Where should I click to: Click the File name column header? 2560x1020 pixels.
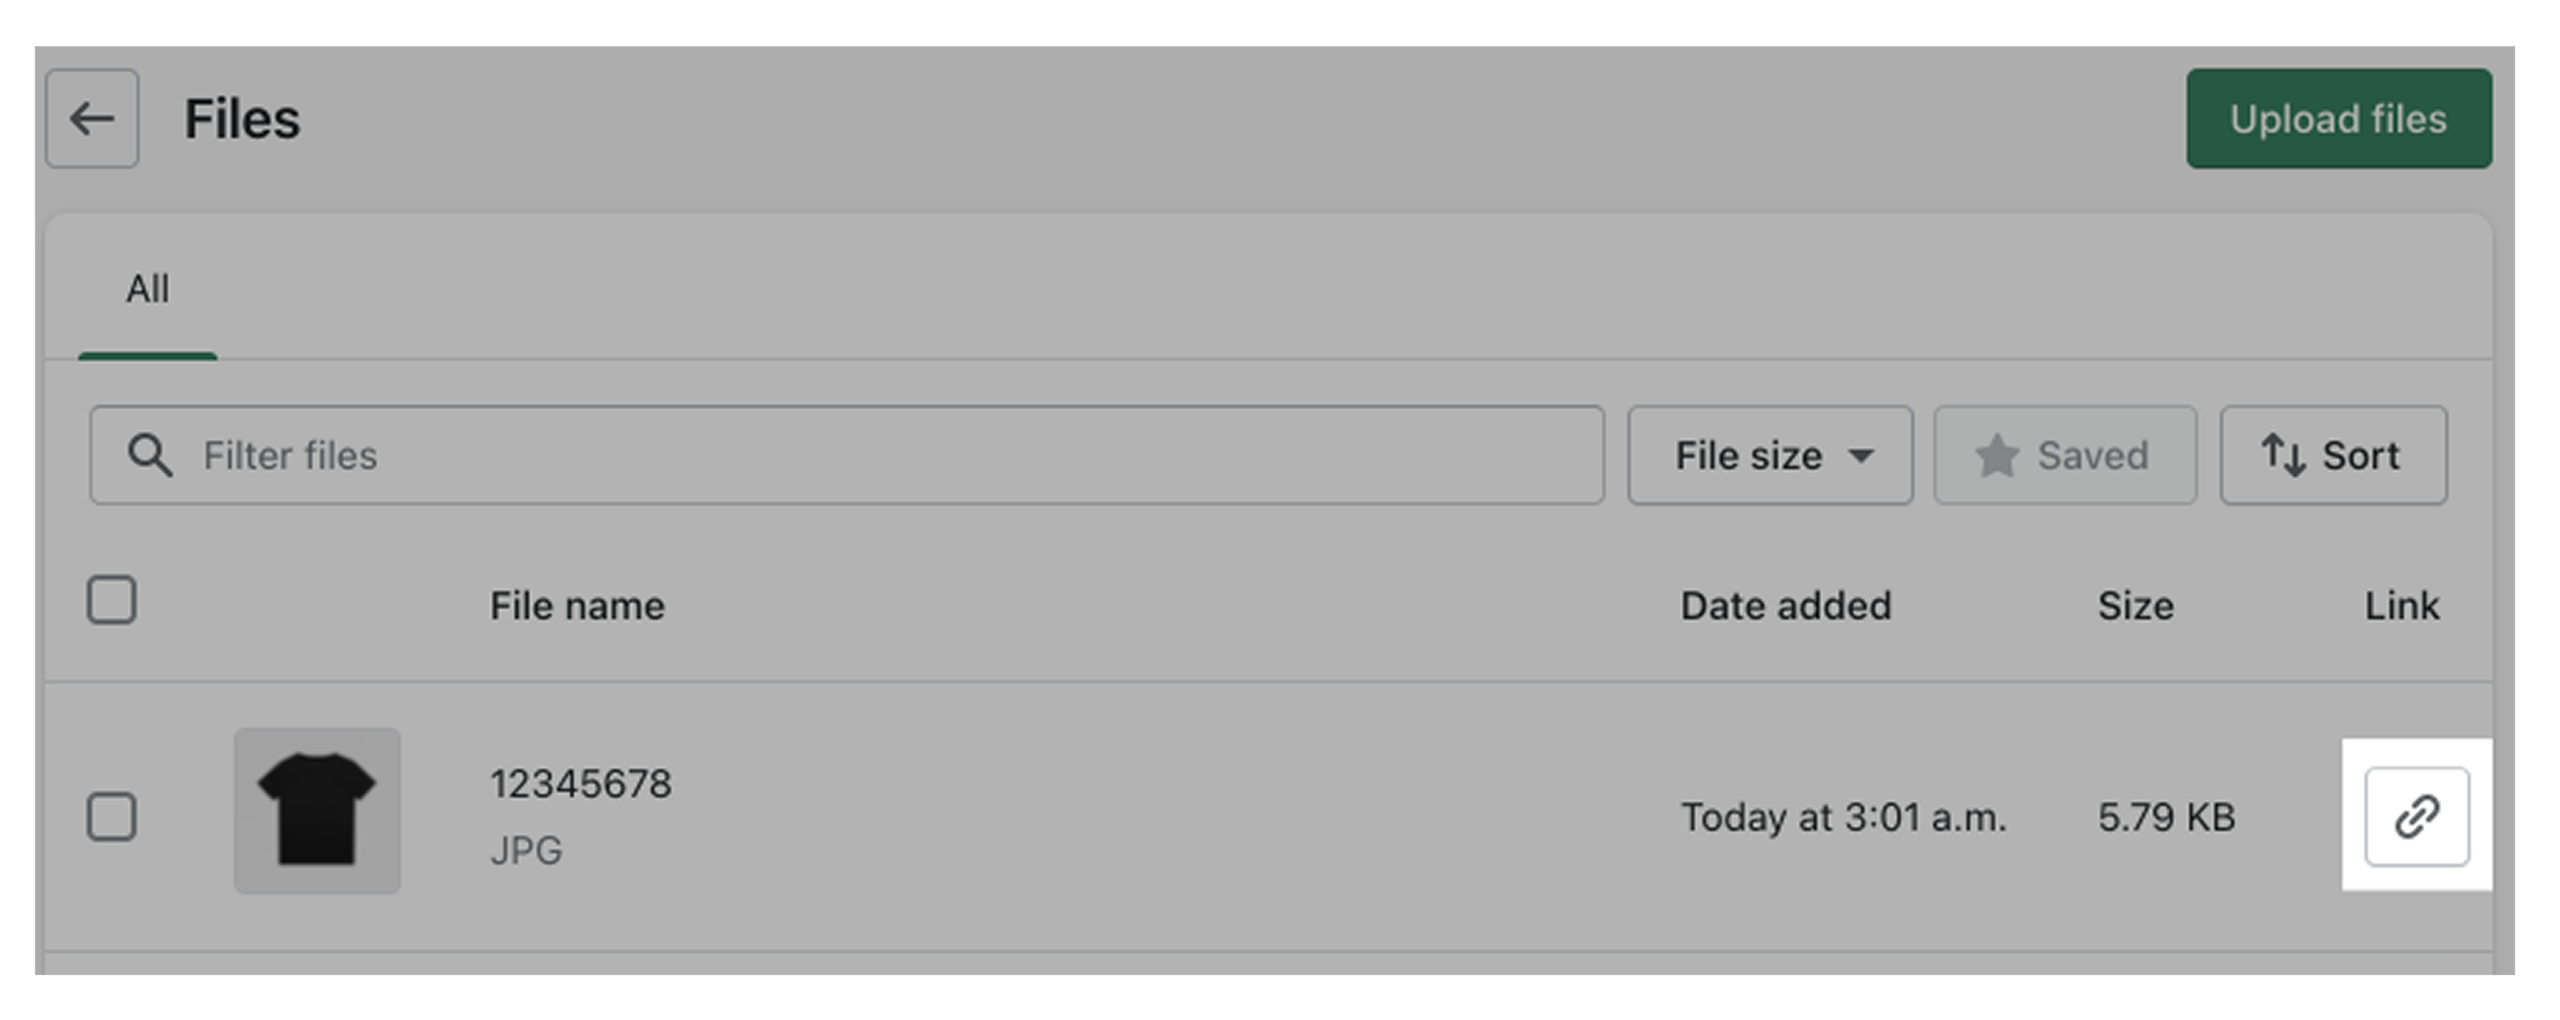pos(577,606)
